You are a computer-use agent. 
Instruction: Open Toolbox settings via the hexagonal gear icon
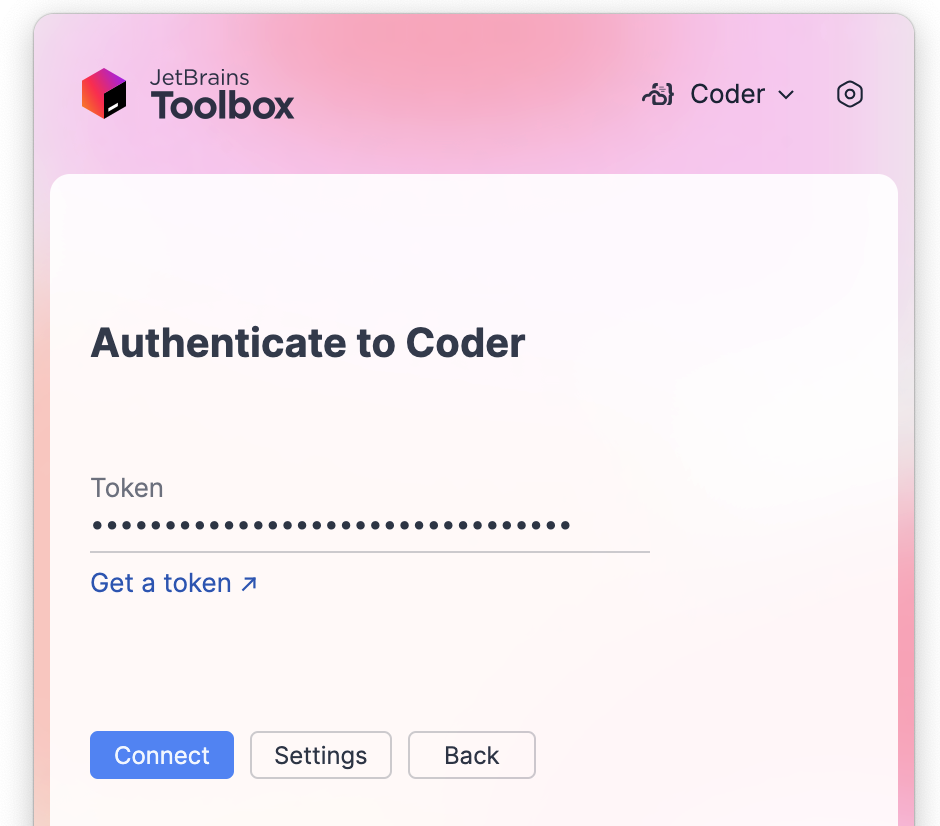849,93
